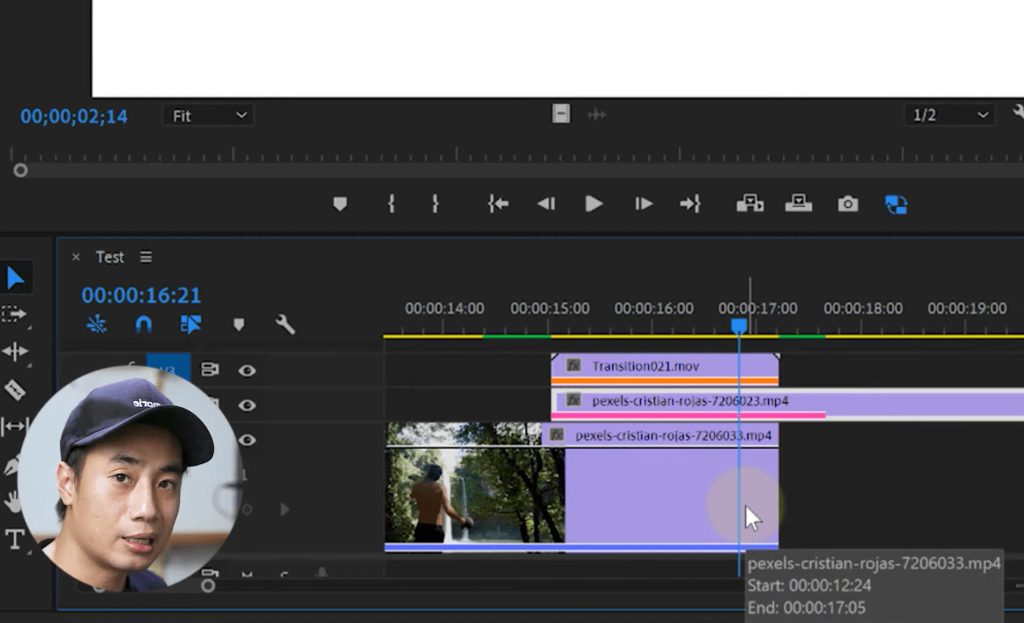The image size is (1024, 623).
Task: Select the Selection tool arrow
Action: (16, 277)
